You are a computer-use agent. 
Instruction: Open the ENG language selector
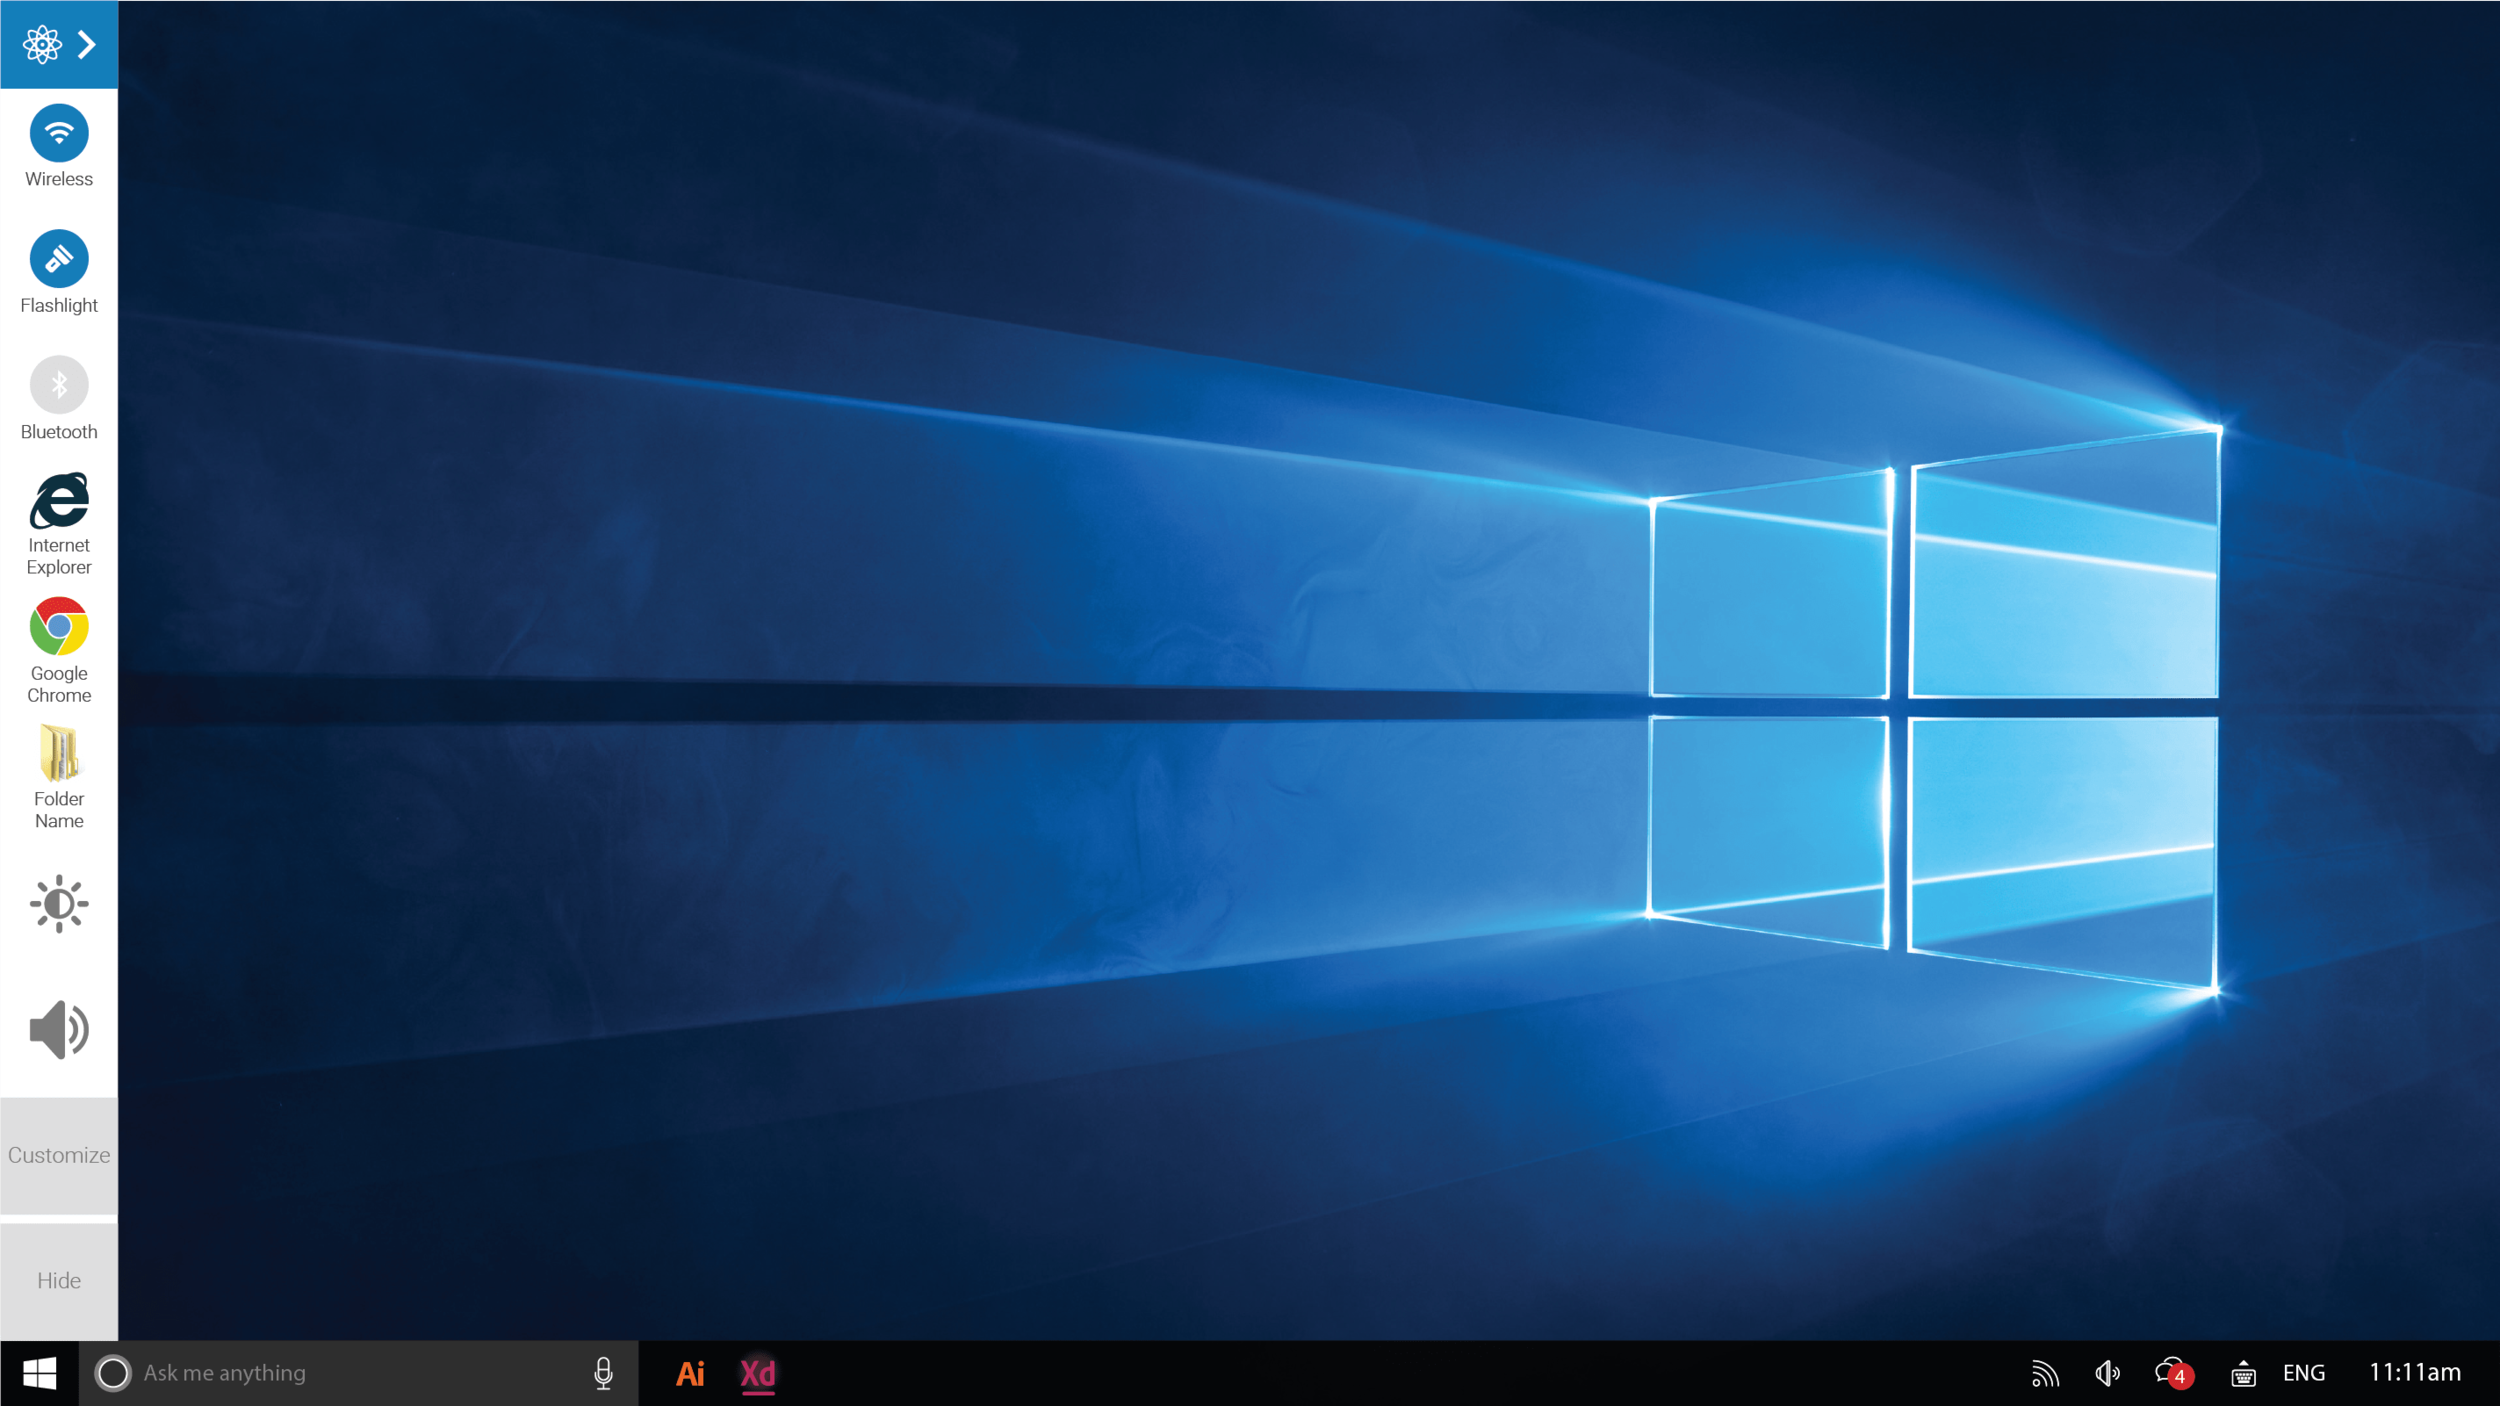(x=2304, y=1373)
